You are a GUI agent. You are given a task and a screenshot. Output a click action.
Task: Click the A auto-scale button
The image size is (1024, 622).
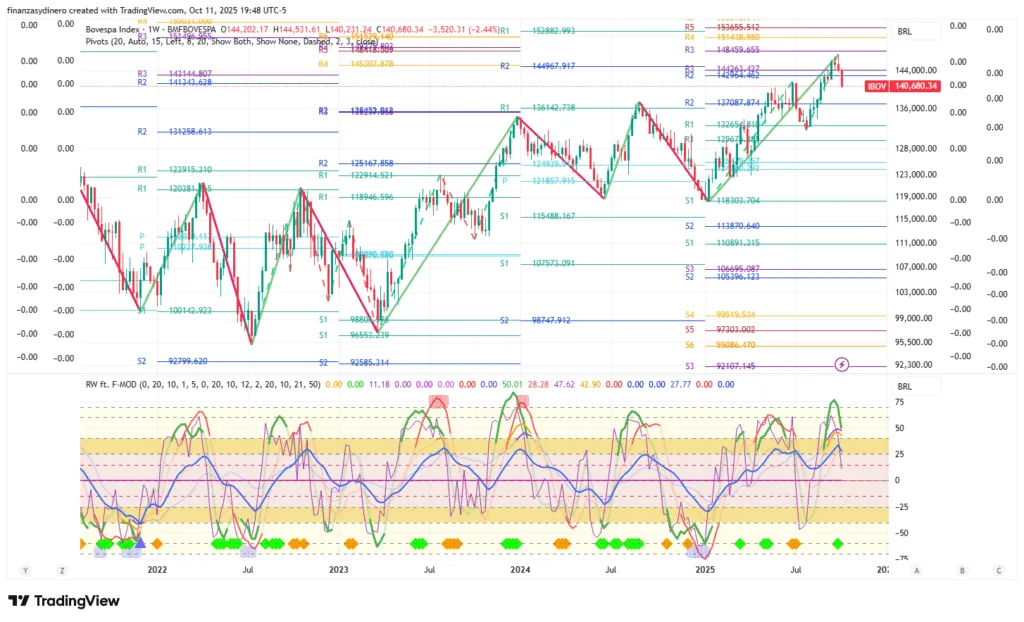coord(916,570)
